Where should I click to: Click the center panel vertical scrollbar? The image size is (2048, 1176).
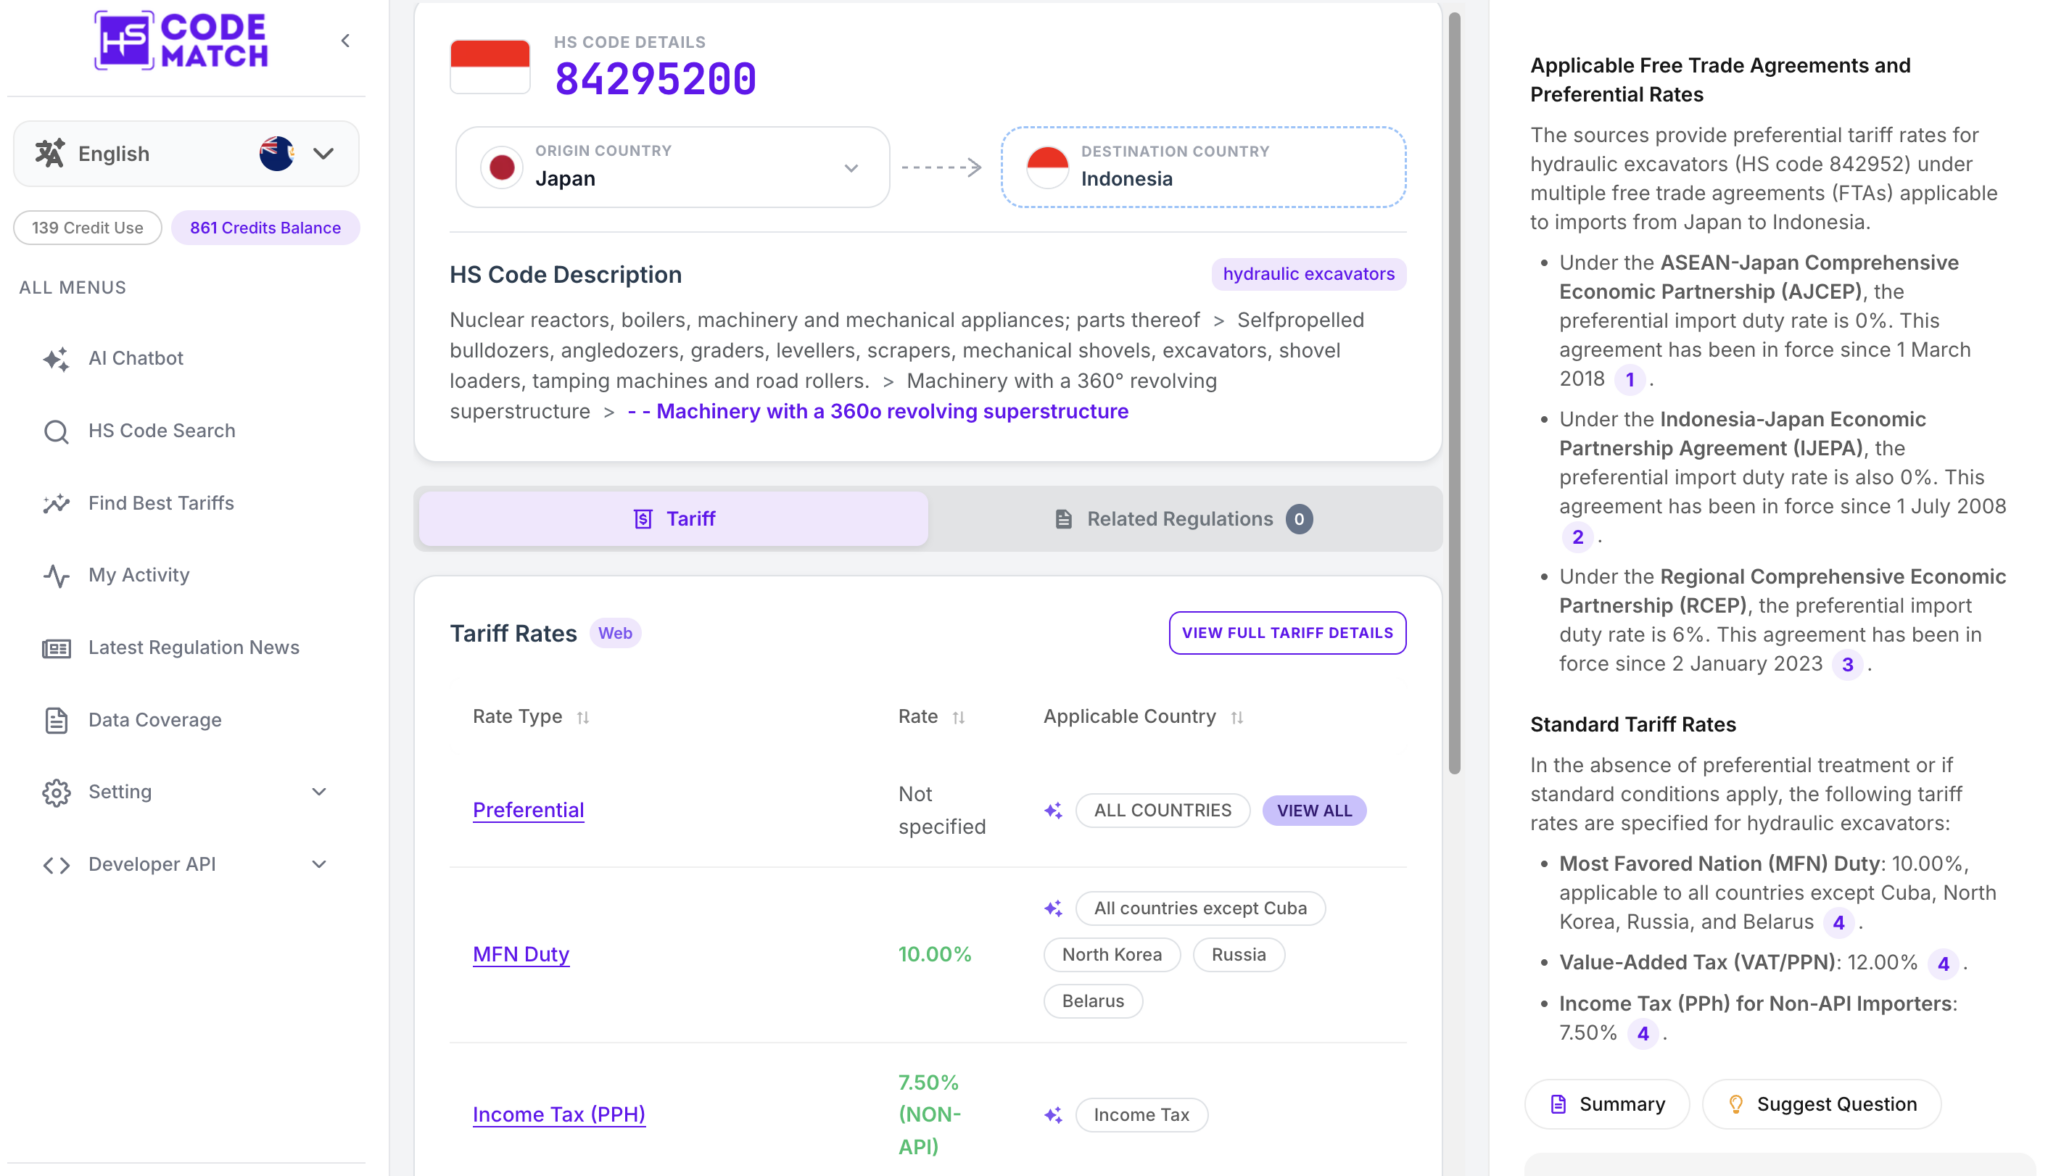(x=1455, y=393)
